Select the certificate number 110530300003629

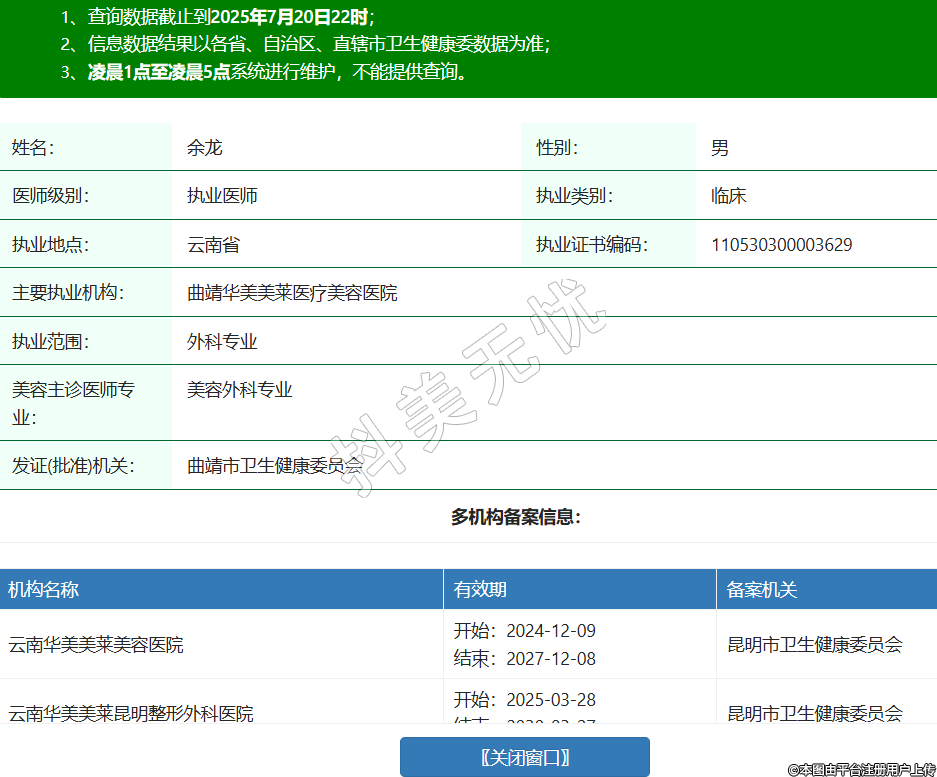781,245
